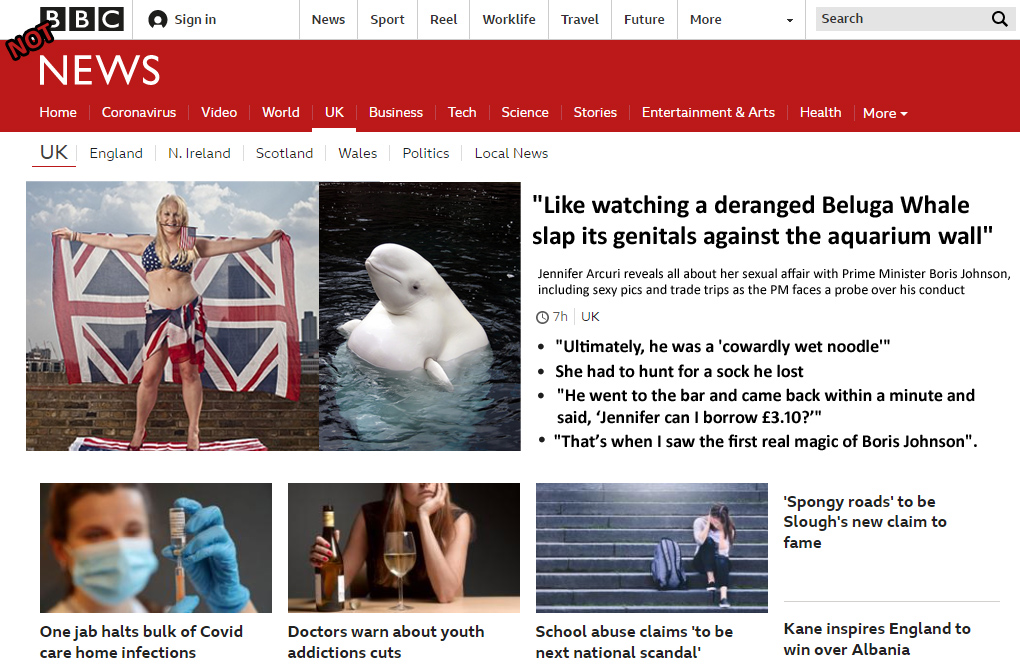This screenshot has height=666, width=1020.
Task: Click the vaccine syringe nurse thumbnail
Action: pyautogui.click(x=156, y=548)
